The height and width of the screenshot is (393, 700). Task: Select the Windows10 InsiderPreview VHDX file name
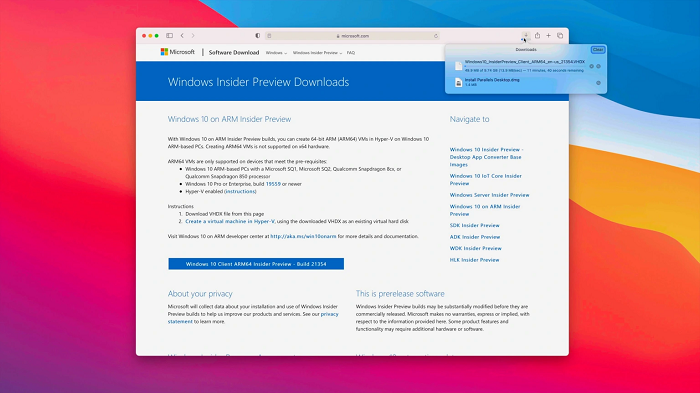[x=525, y=62]
